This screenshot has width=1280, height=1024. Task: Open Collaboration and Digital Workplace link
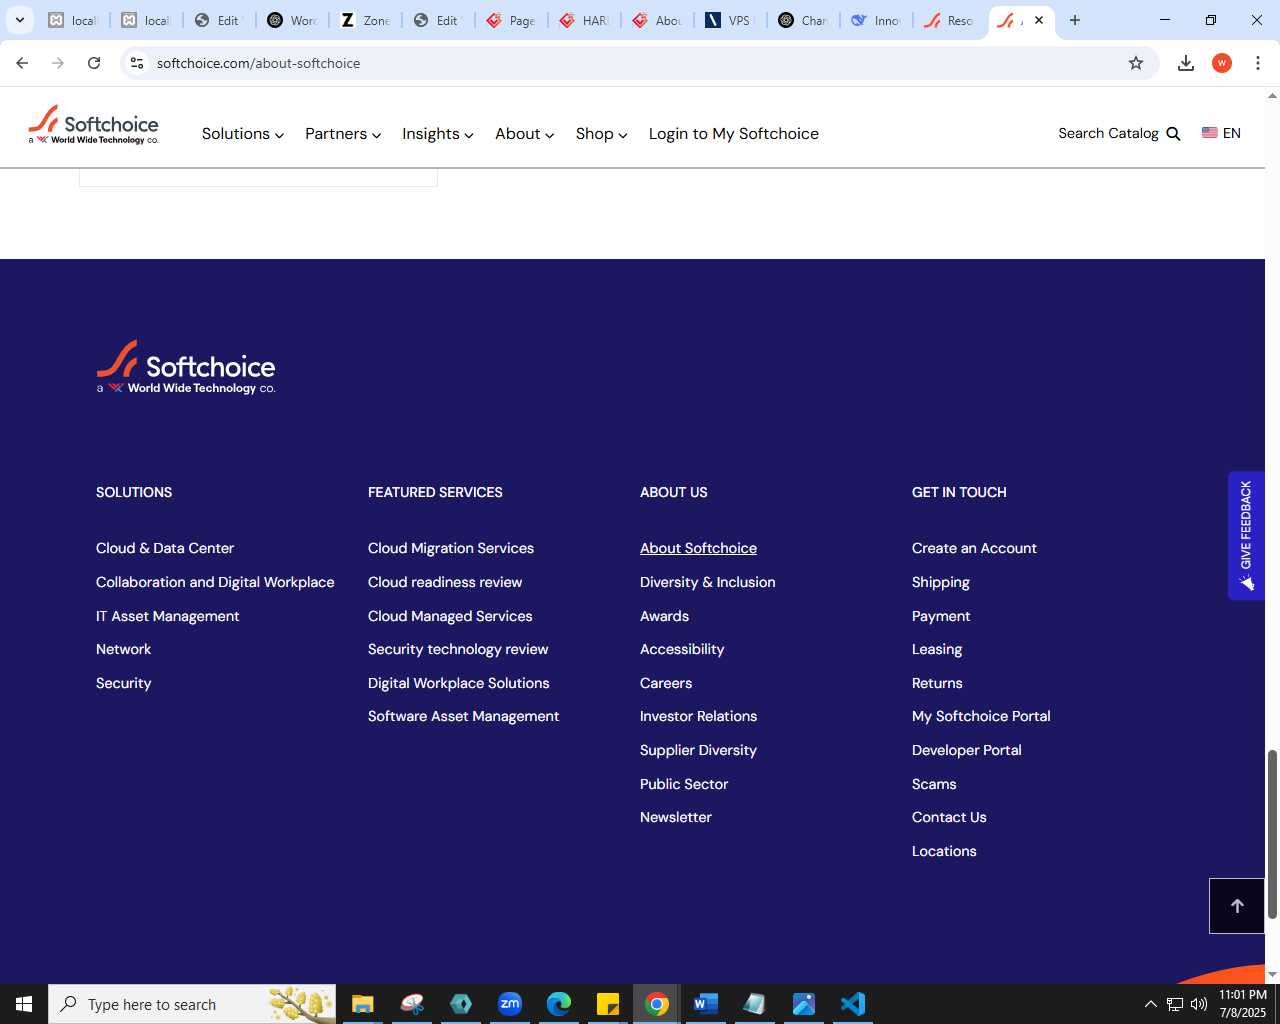215,582
